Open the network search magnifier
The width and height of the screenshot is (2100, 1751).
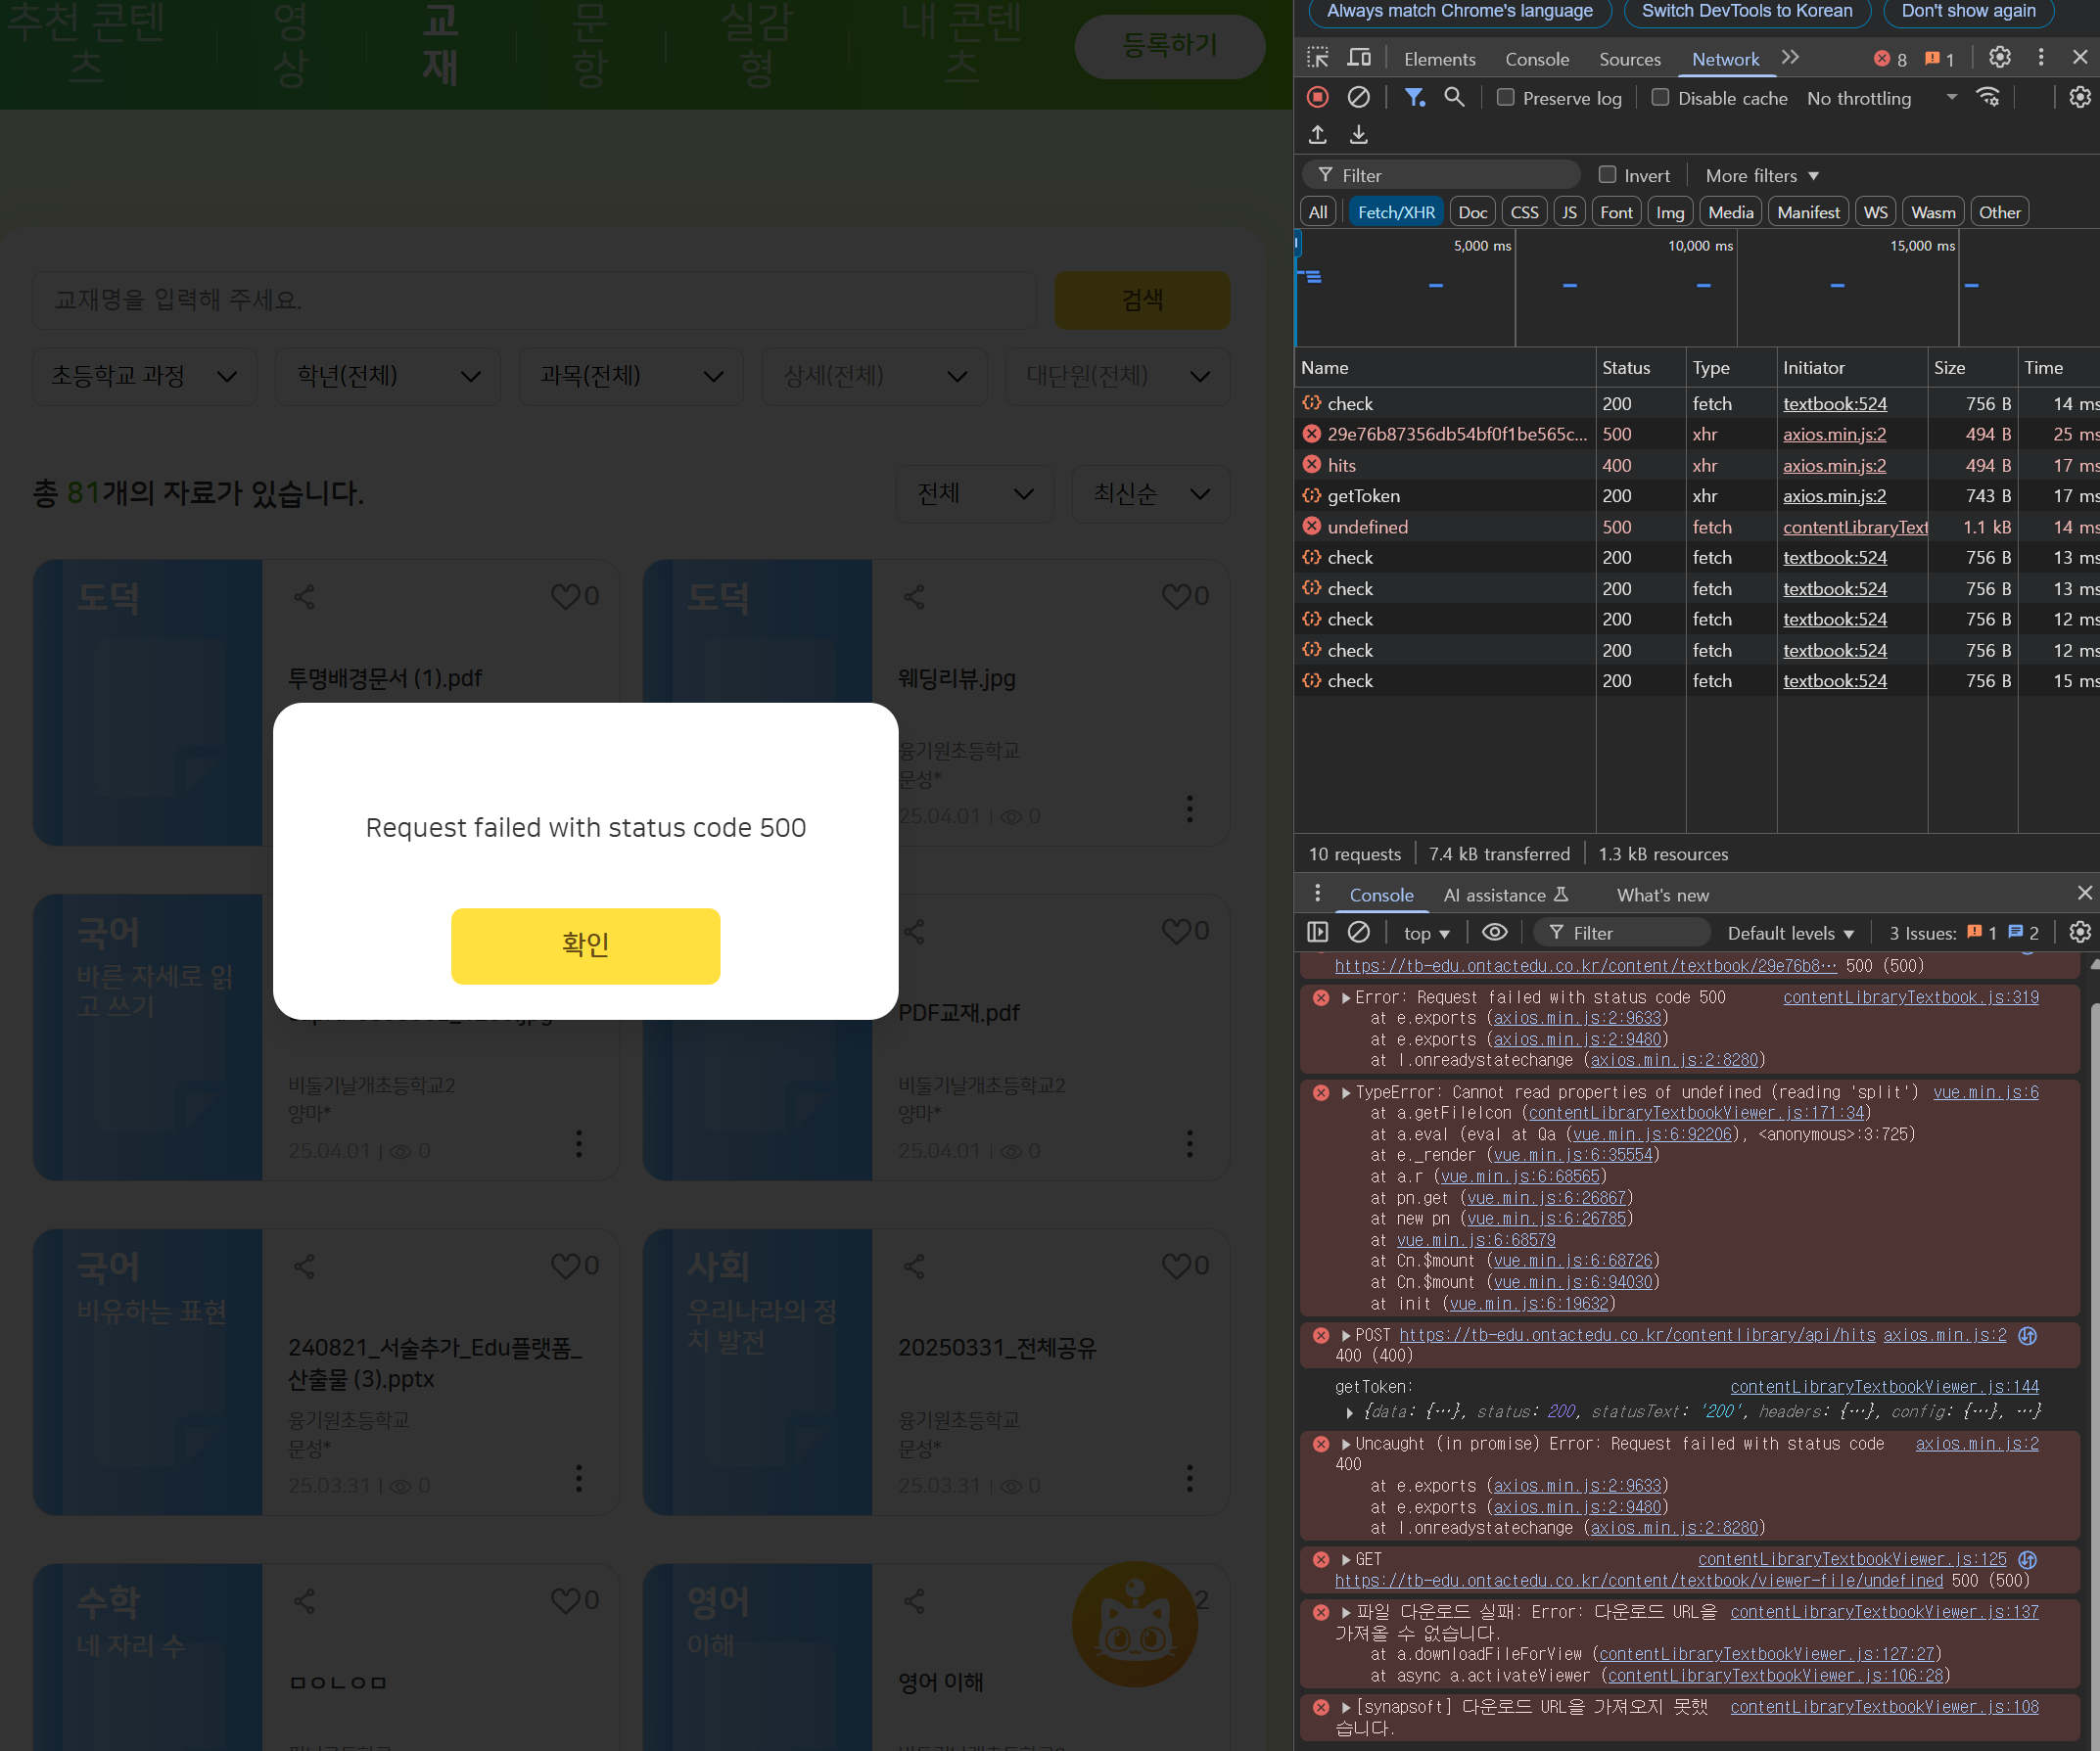click(1454, 97)
